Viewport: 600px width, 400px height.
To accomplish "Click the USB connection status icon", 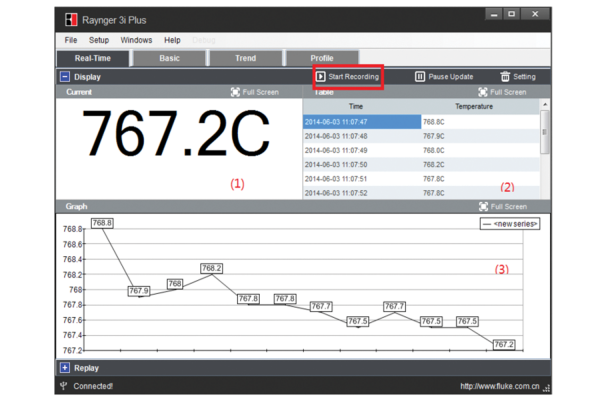I will click(x=64, y=386).
